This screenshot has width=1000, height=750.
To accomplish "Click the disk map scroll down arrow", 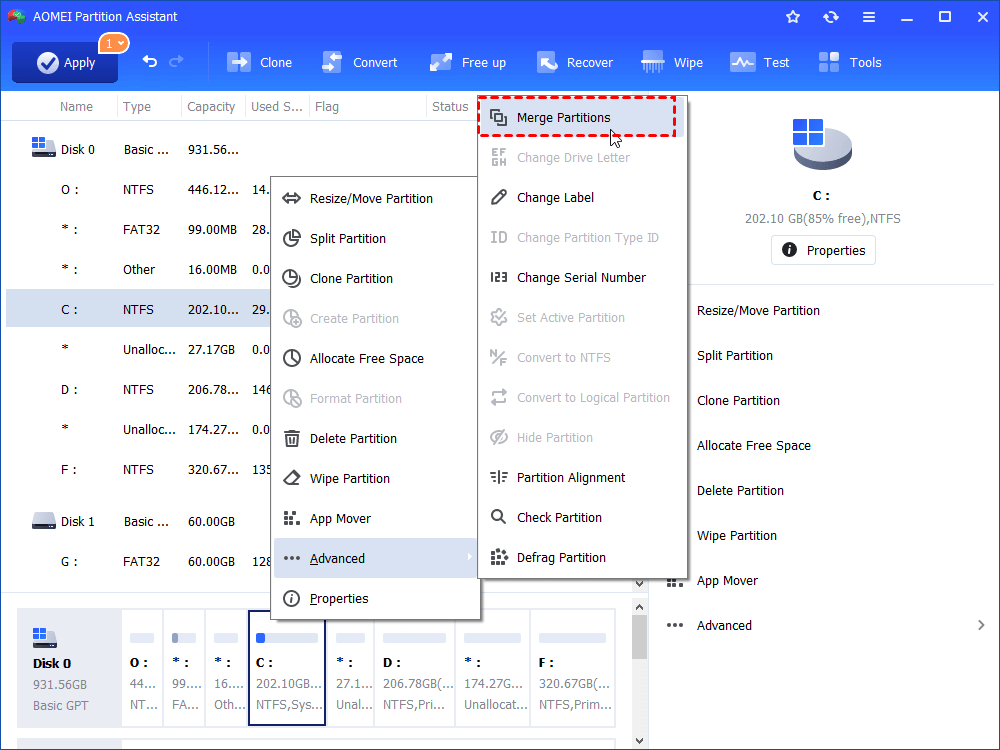I will pos(639,740).
